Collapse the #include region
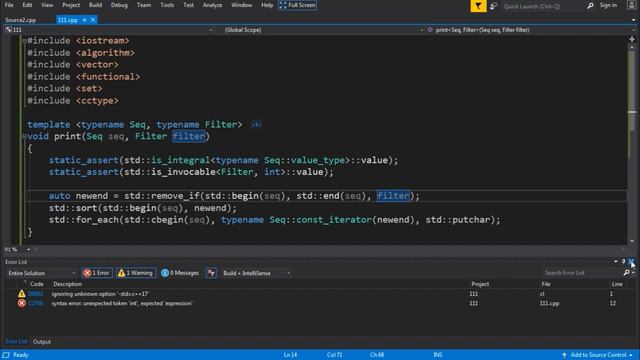Image resolution: width=640 pixels, height=360 pixels. [24, 41]
